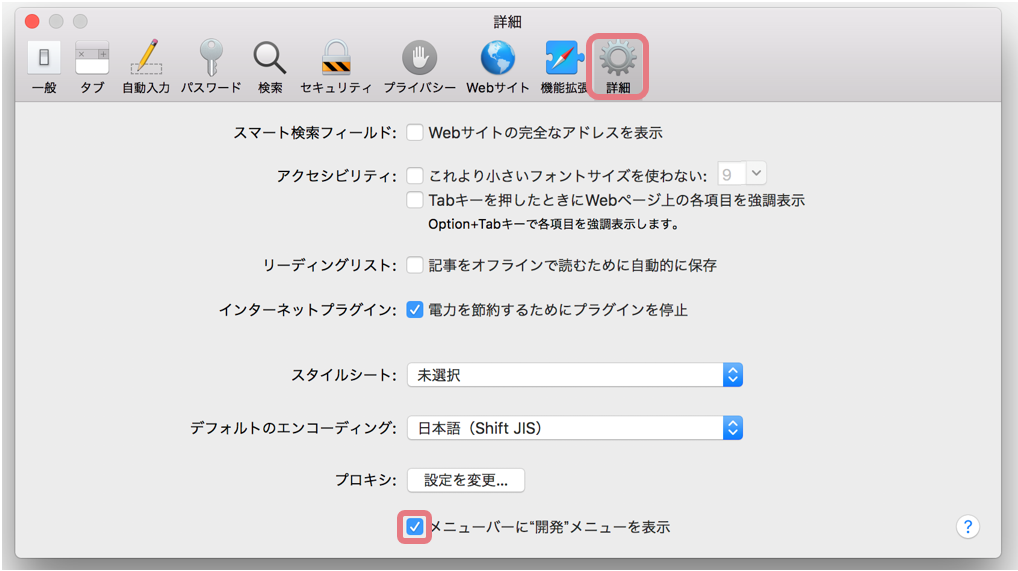Enable Tabキー highlight items checkbox
This screenshot has width=1018, height=571.
(x=415, y=199)
